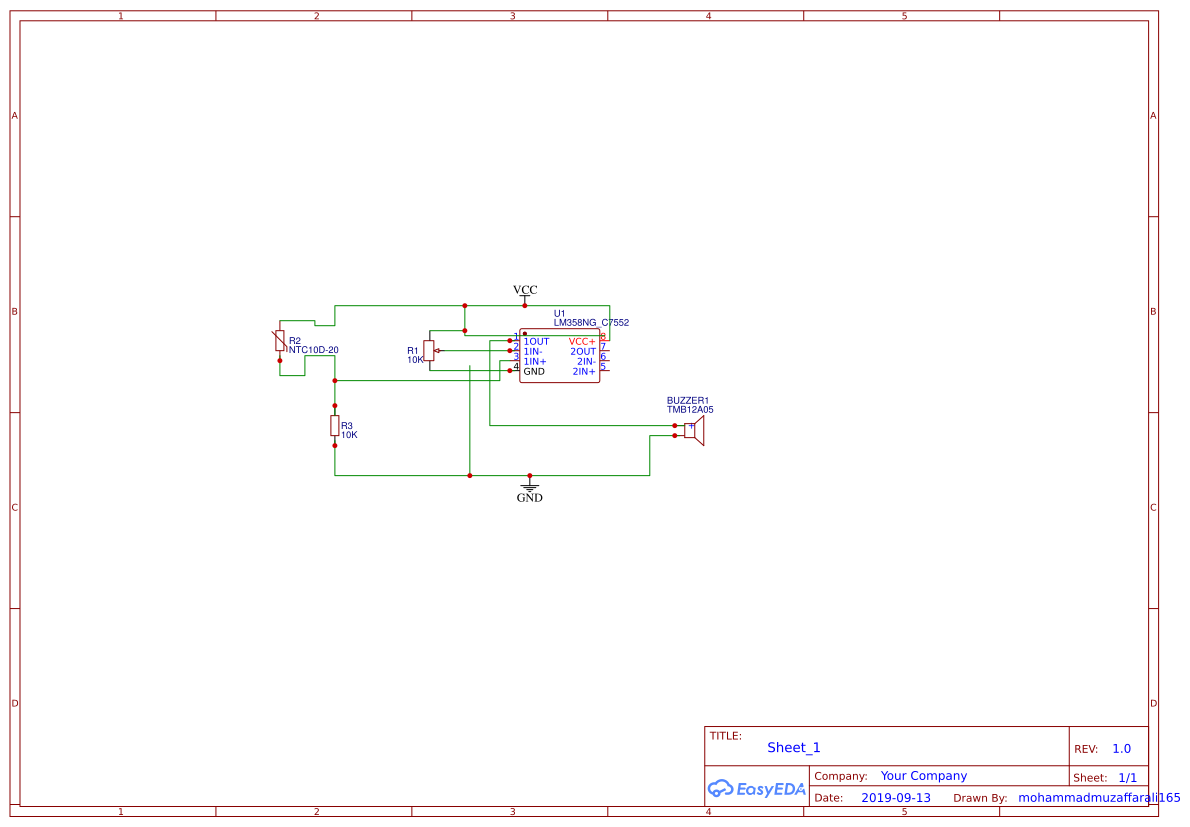Click the LM358NG_C7552 part number label
Viewport: 1190px width, 827px height.
click(x=591, y=322)
